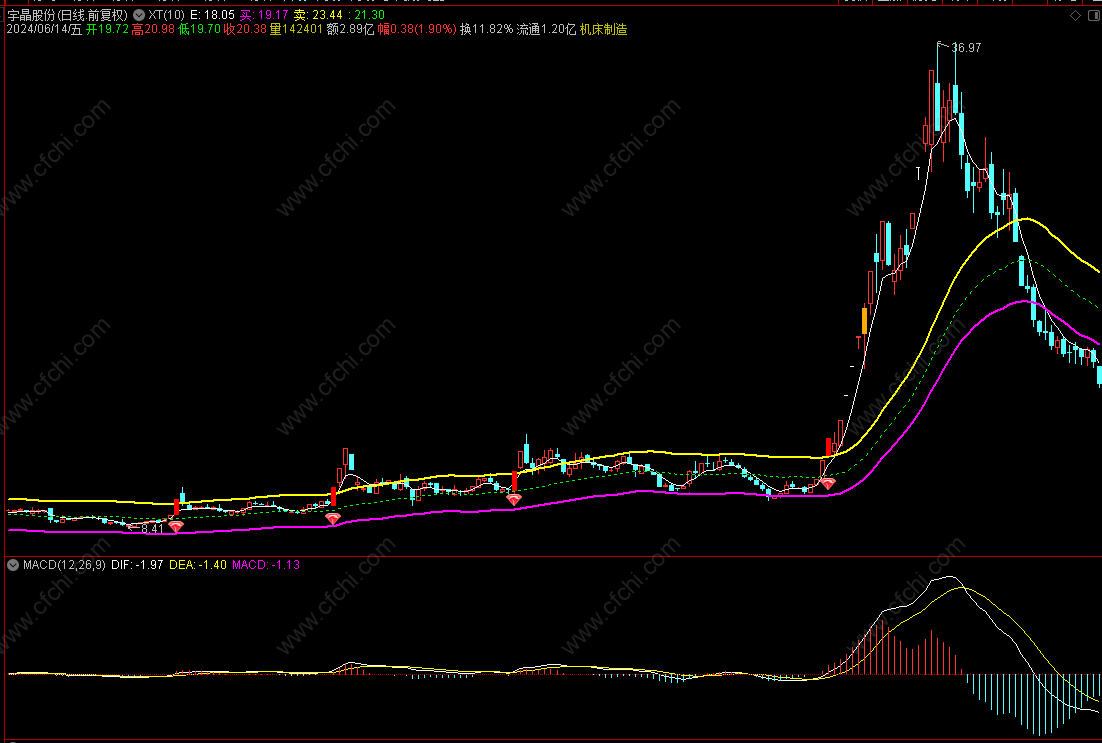Image resolution: width=1102 pixels, height=743 pixels.
Task: Click the 宇晶股份(日线.前复权) chart title
Action: [68, 15]
